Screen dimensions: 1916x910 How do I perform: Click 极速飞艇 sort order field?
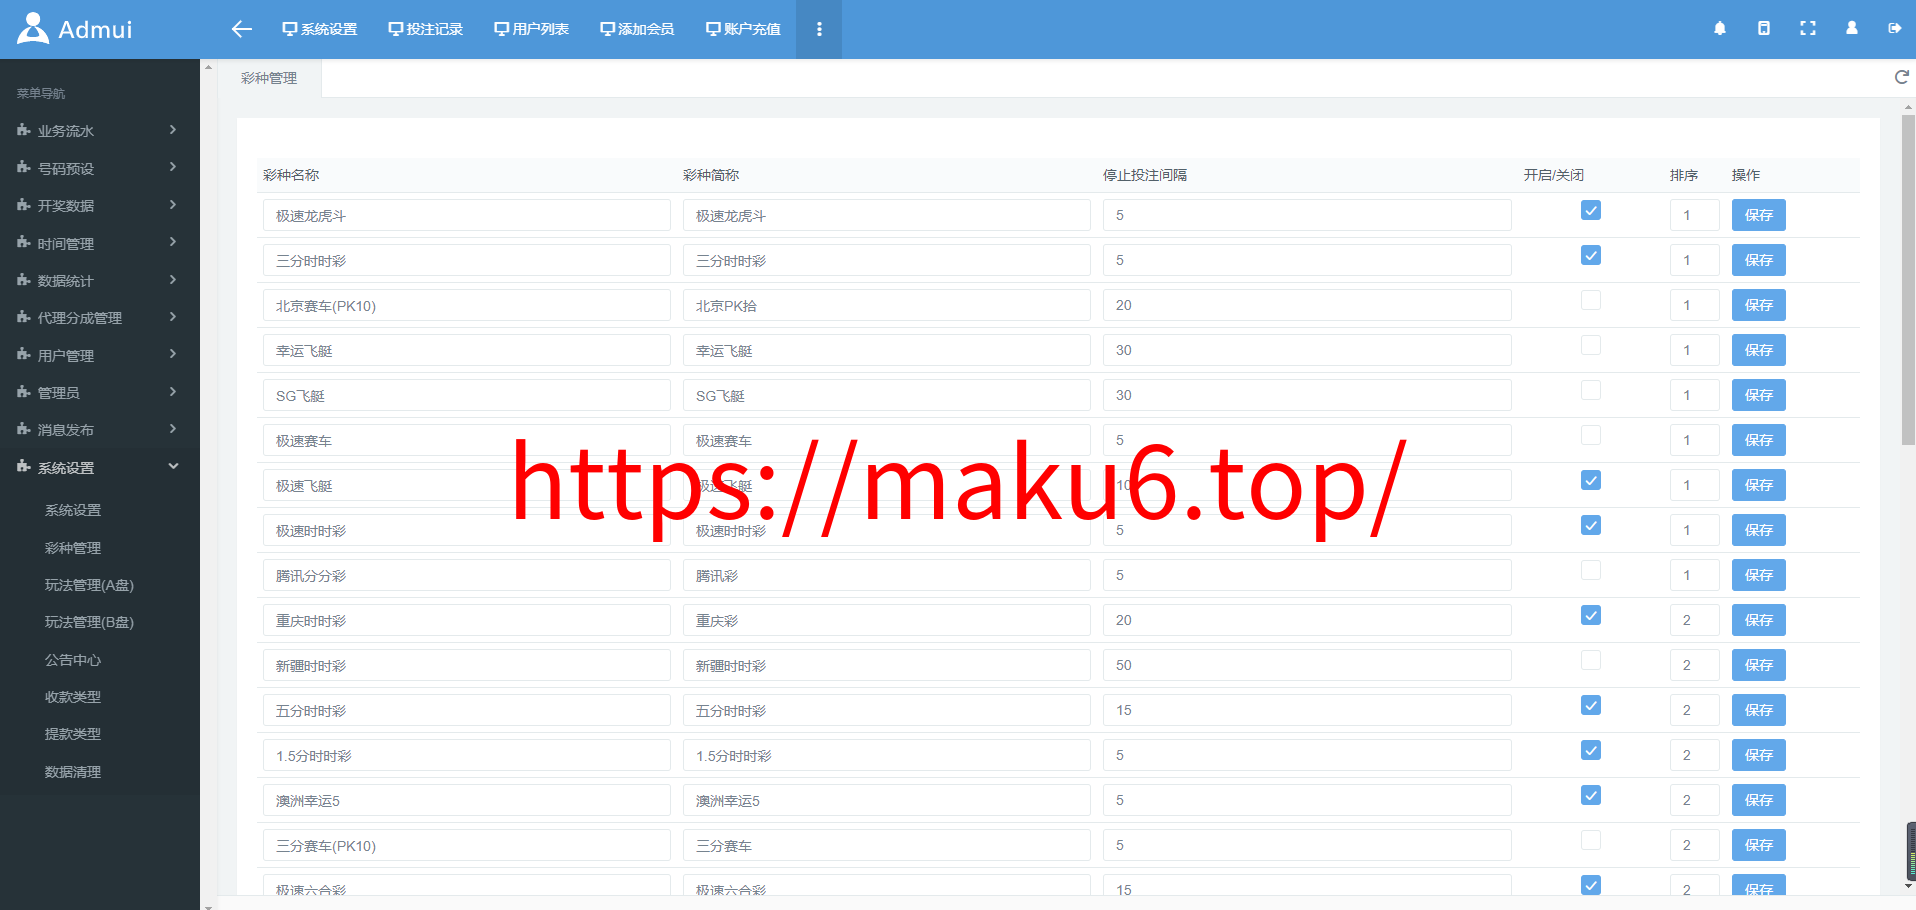(x=1694, y=485)
